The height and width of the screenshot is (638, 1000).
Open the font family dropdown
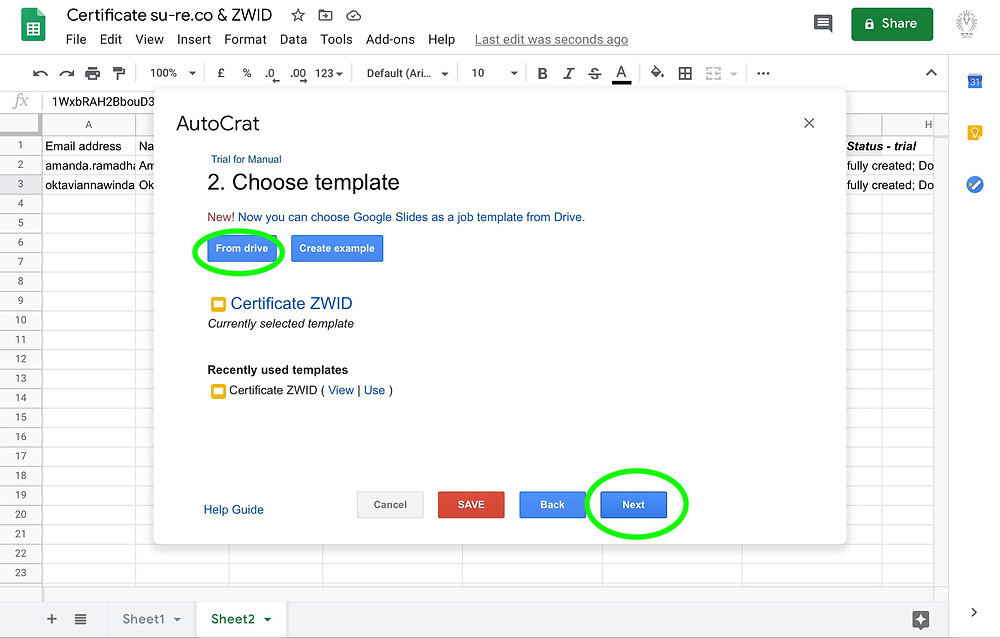(407, 73)
